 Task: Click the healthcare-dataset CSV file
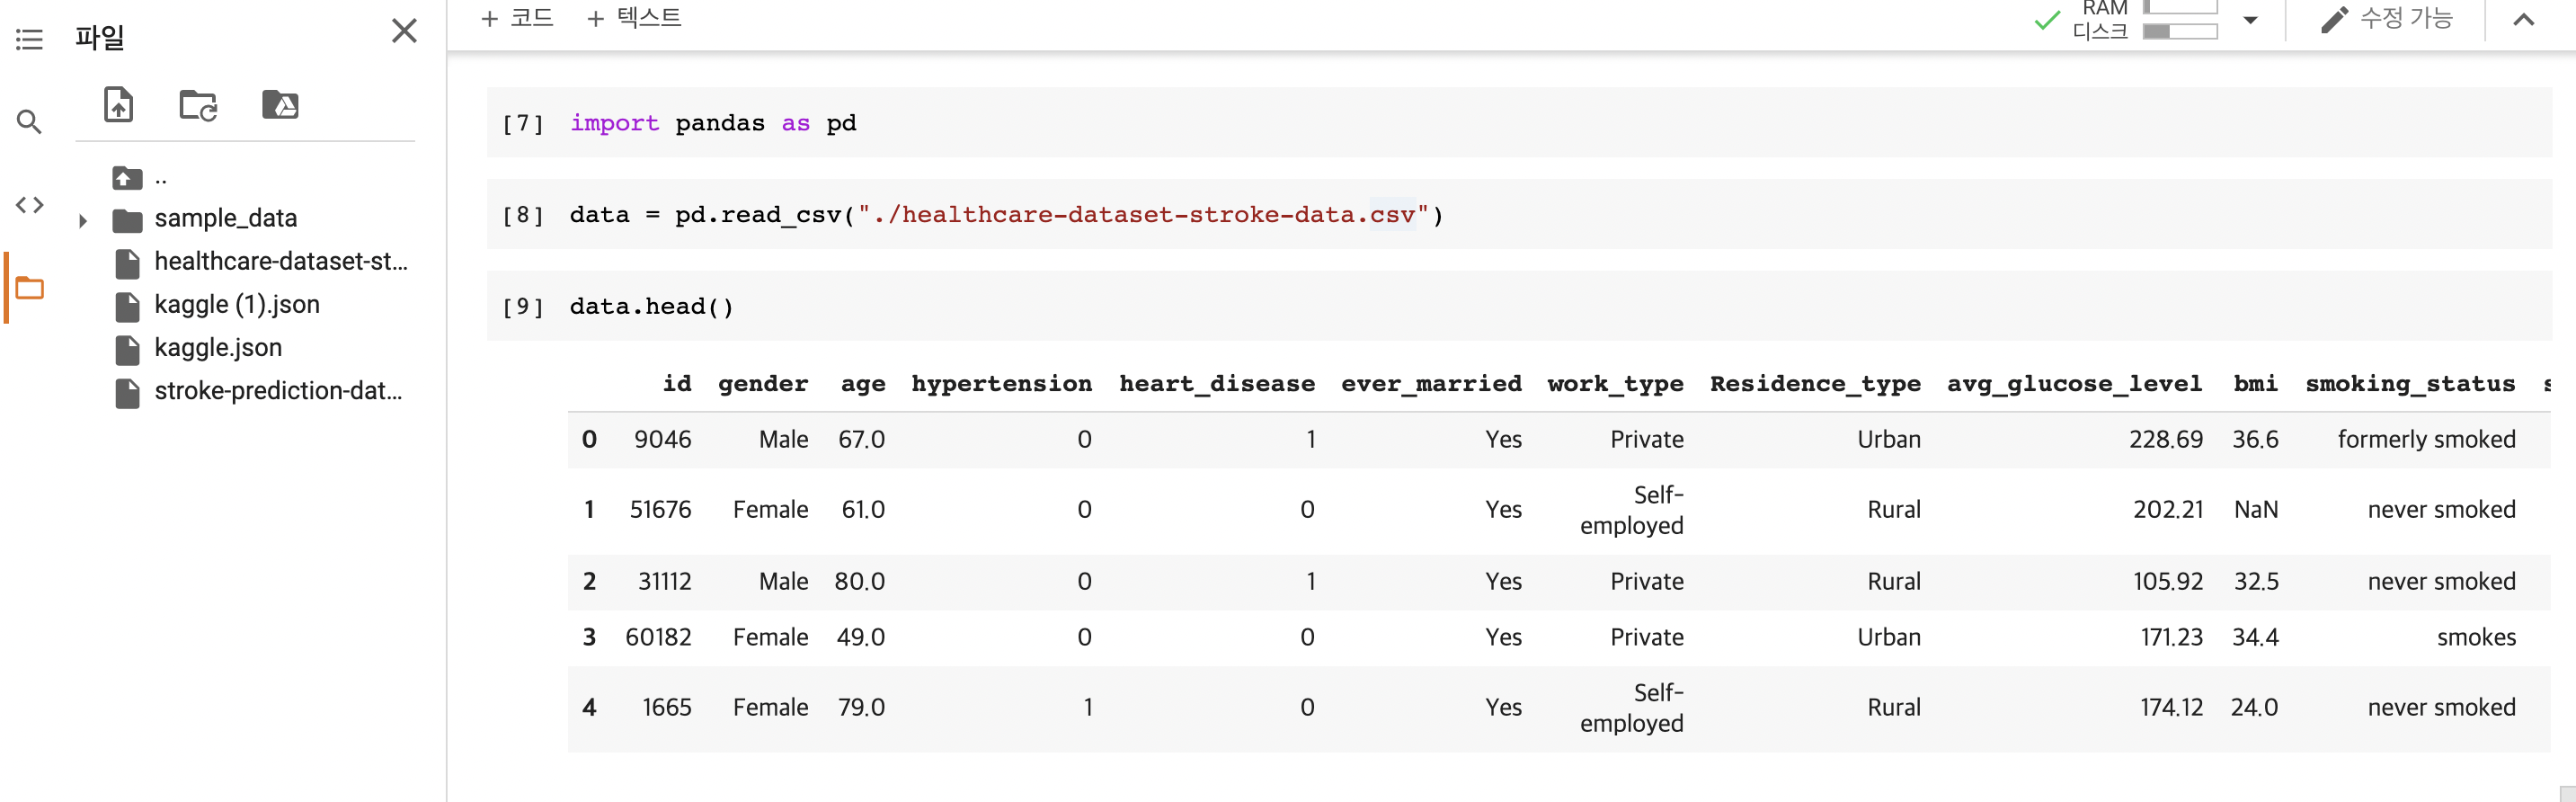[x=280, y=262]
